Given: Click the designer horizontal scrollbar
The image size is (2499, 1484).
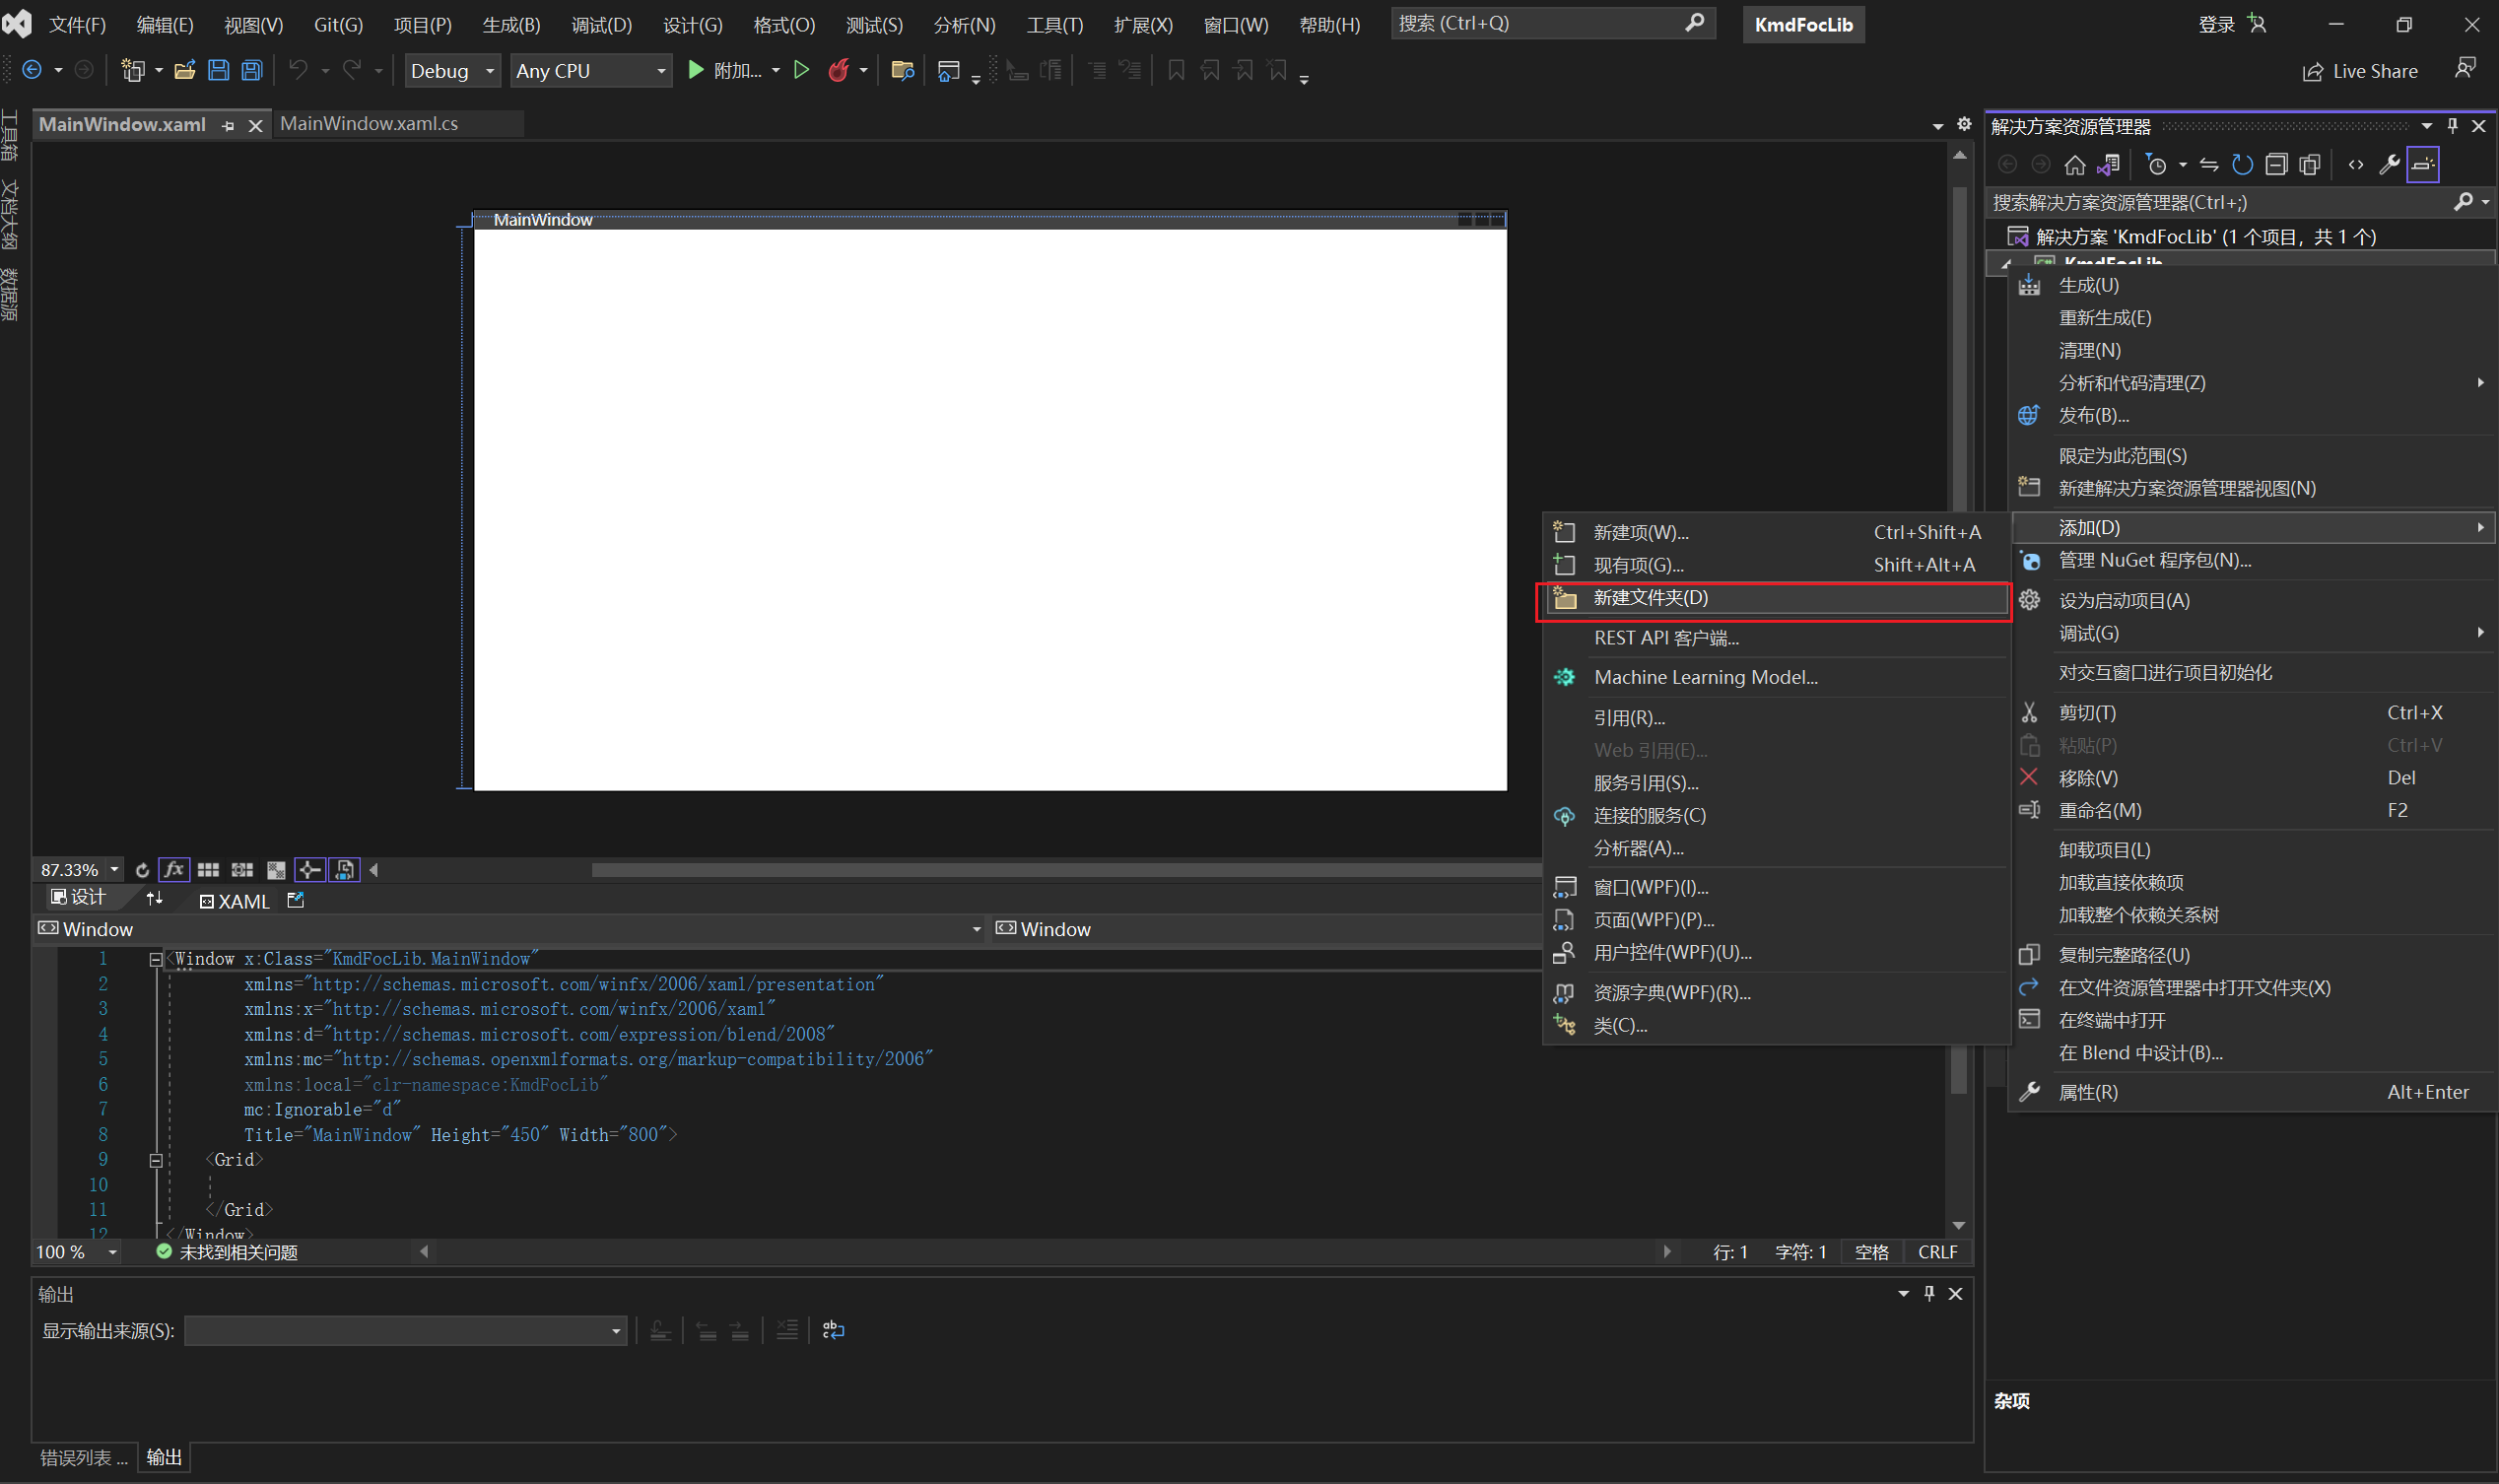Looking at the screenshot, I should pyautogui.click(x=1065, y=870).
